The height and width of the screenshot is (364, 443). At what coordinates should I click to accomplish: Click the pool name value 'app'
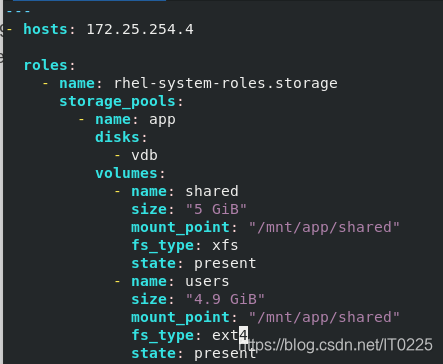(x=162, y=120)
